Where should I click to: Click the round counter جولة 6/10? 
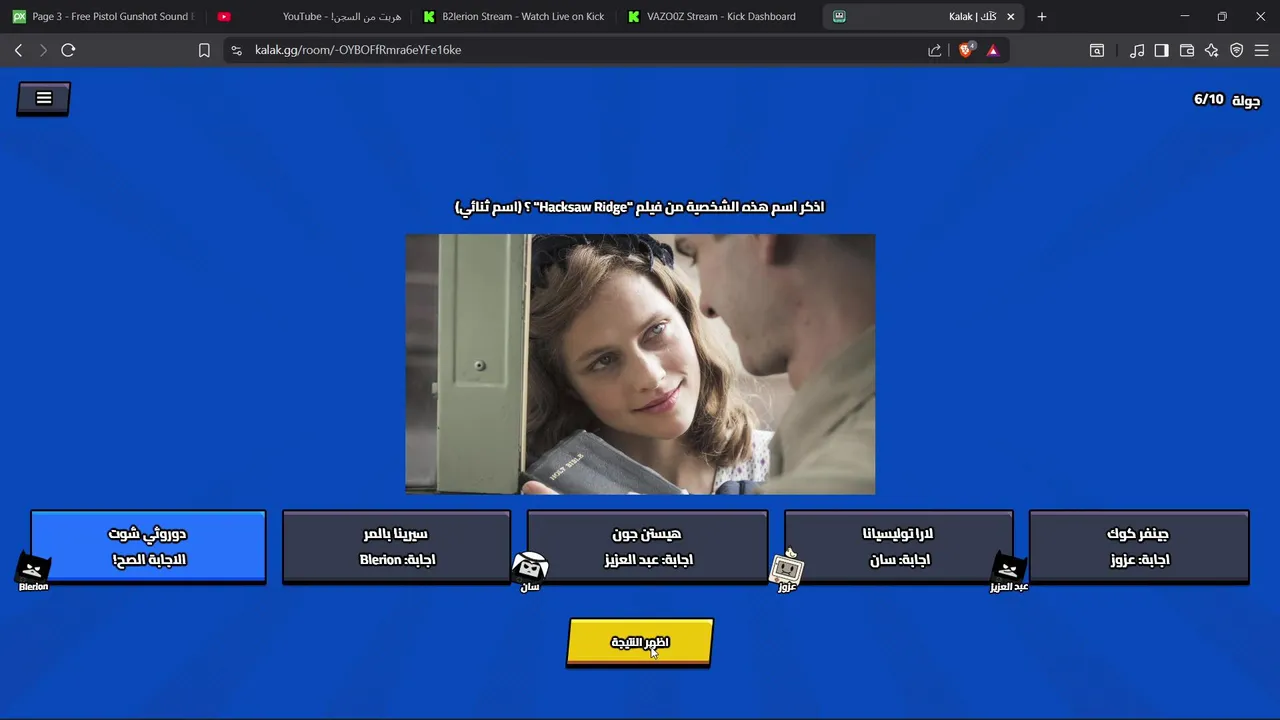(1227, 100)
